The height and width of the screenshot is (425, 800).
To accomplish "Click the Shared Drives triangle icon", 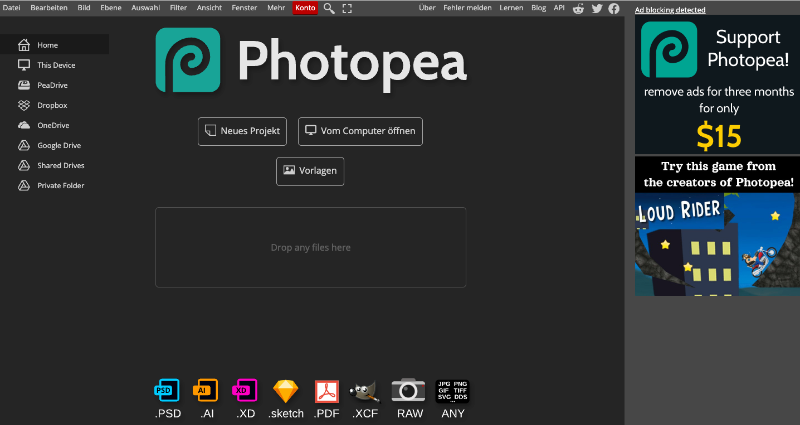I will (24, 165).
